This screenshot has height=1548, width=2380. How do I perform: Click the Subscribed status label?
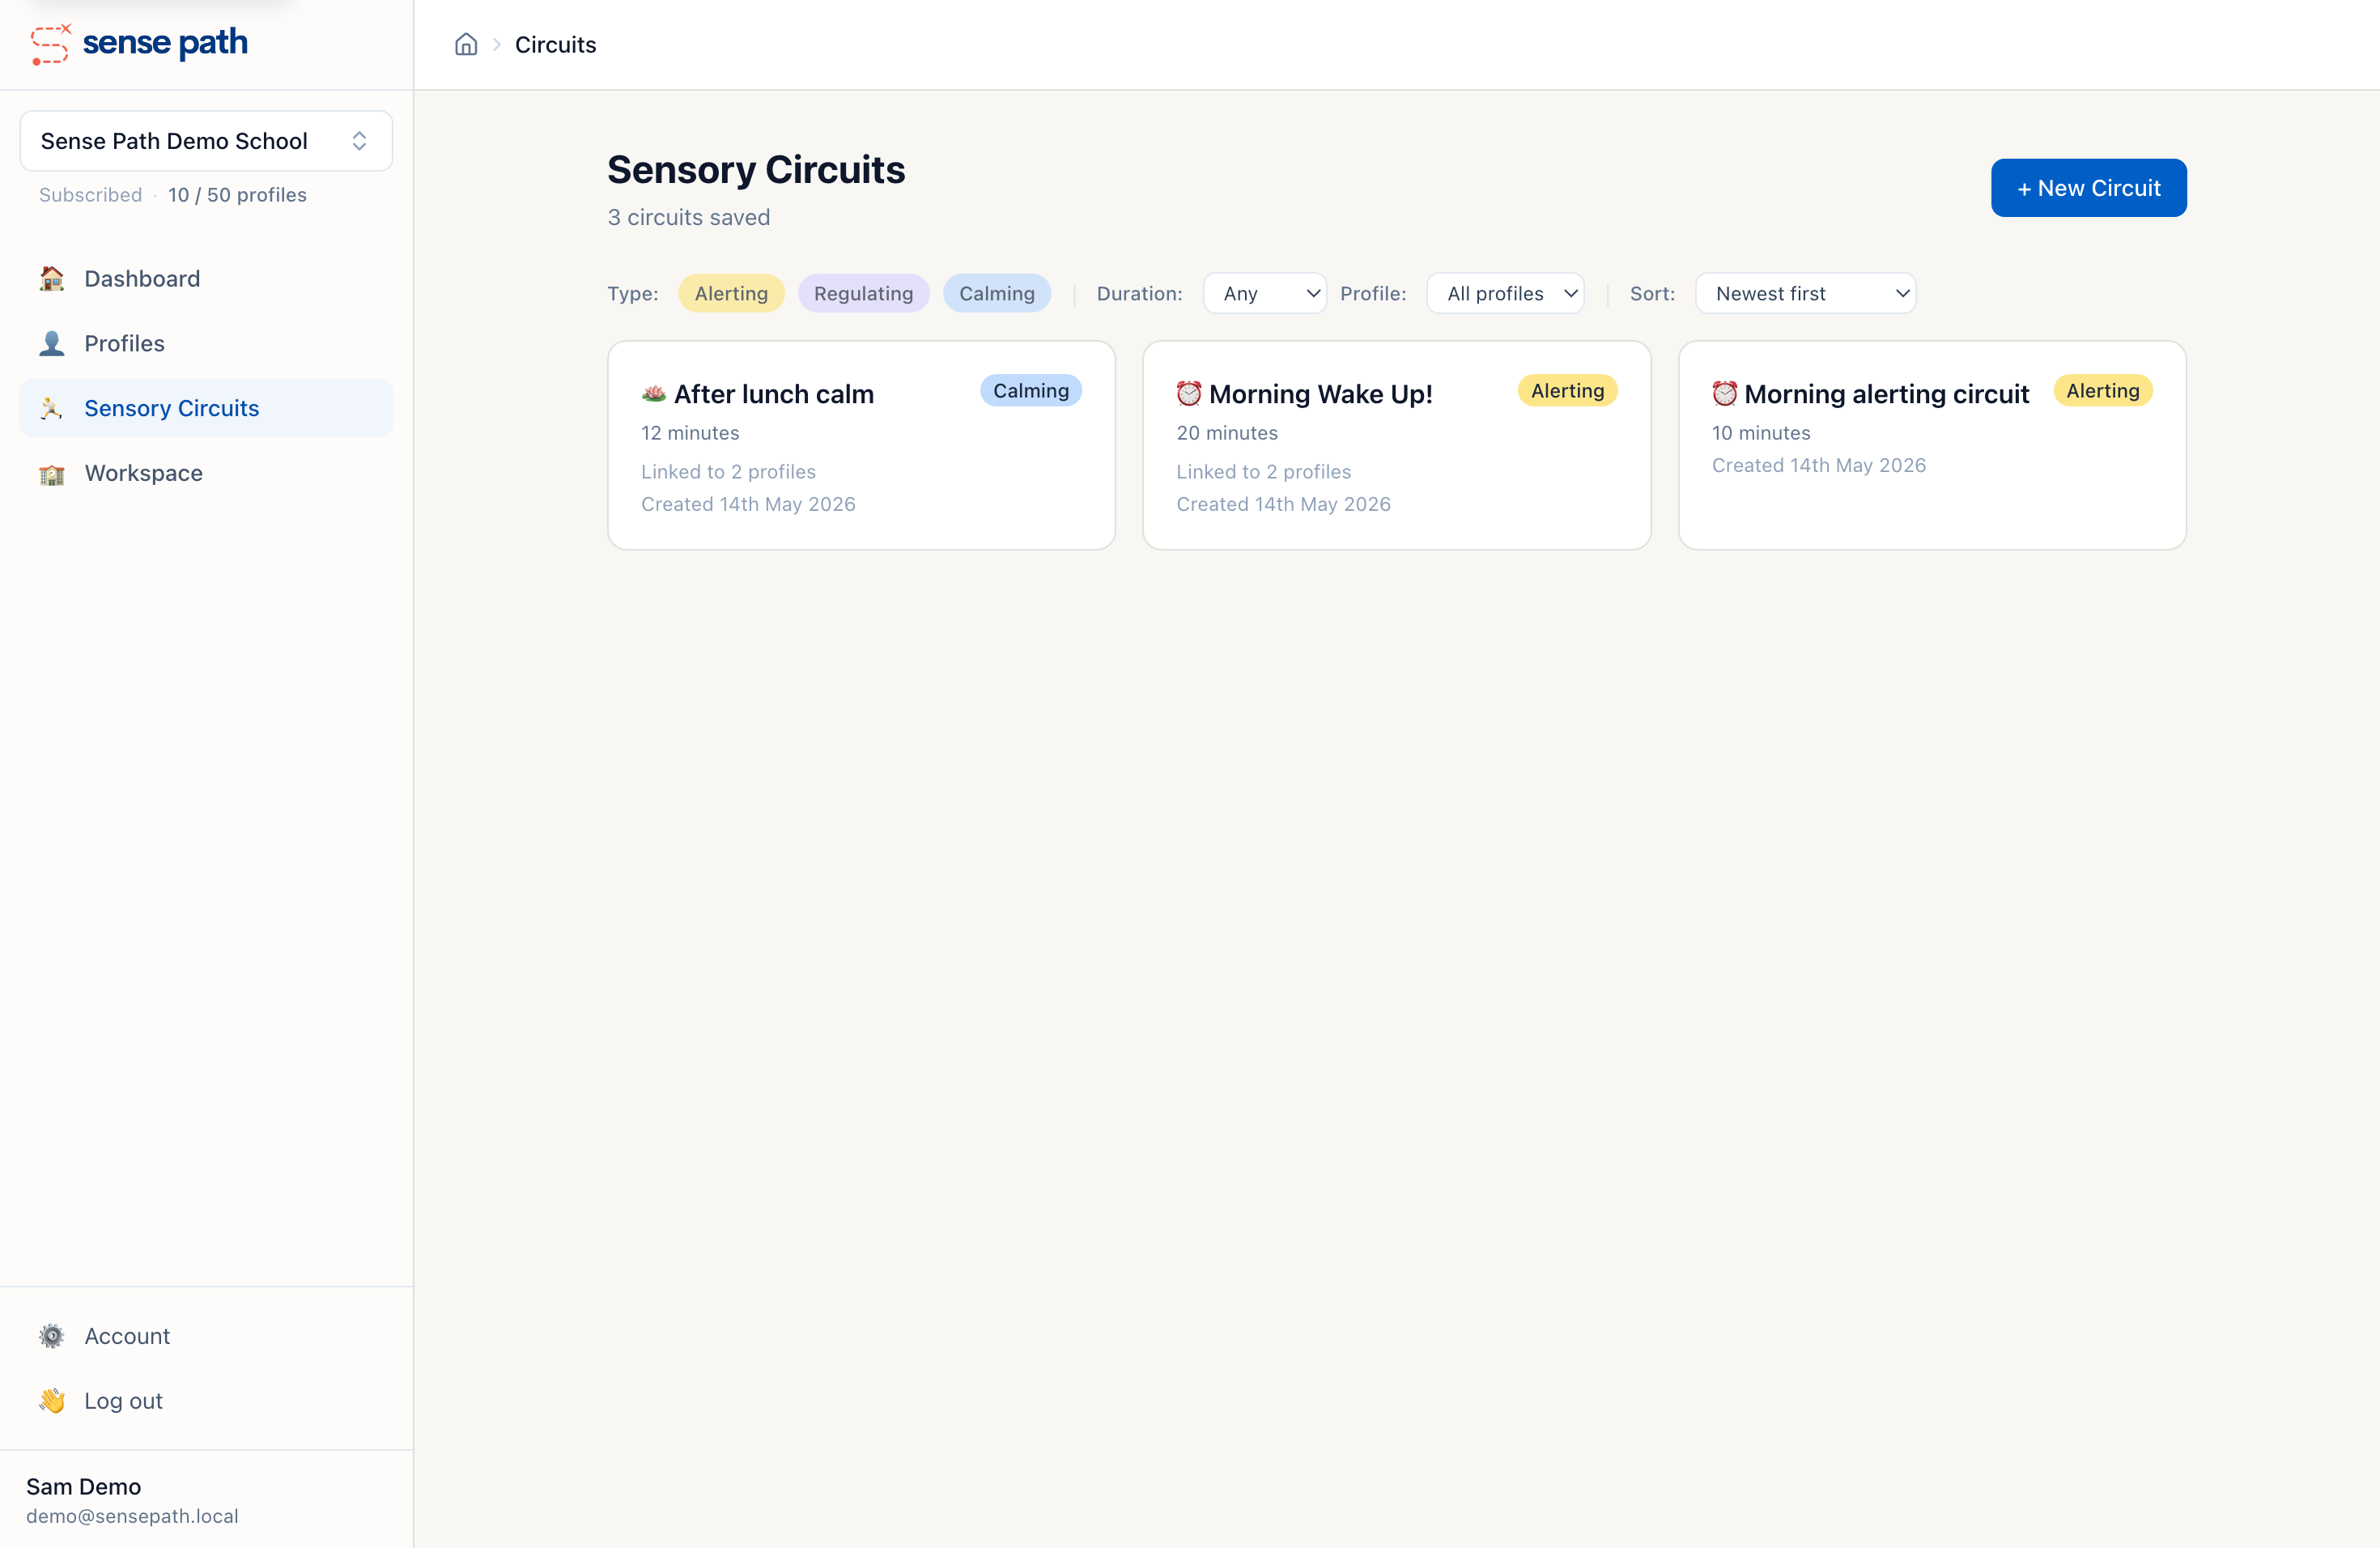90,195
